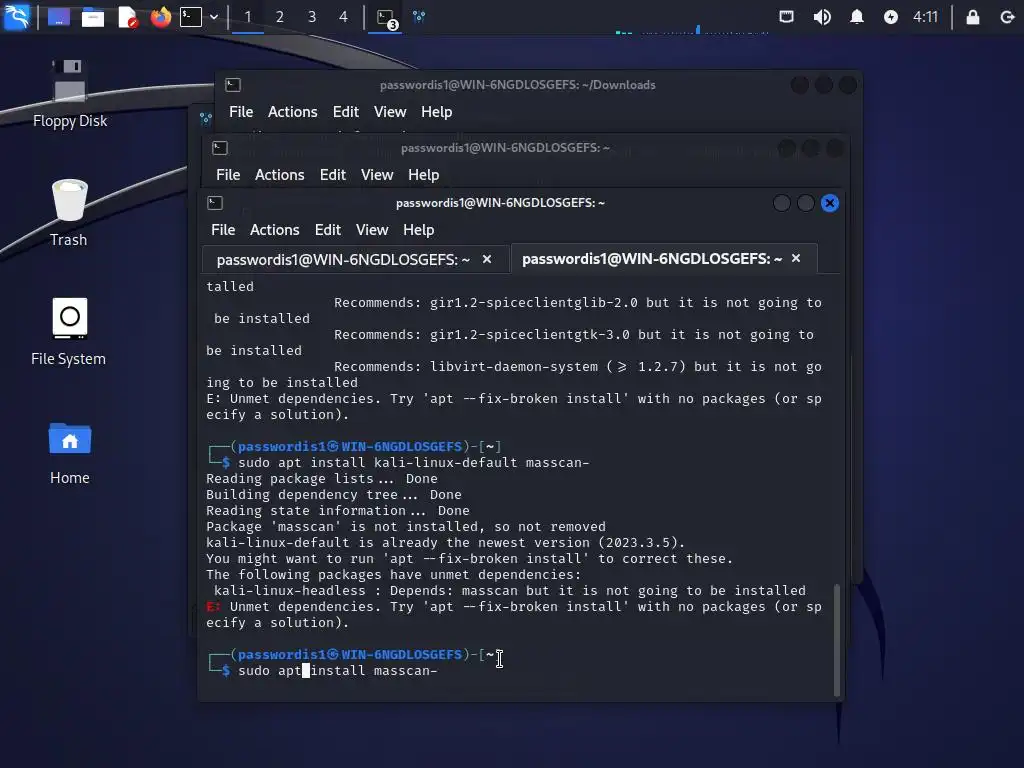This screenshot has height=768, width=1024.
Task: Click Downloads terminal window title icon
Action: click(233, 85)
